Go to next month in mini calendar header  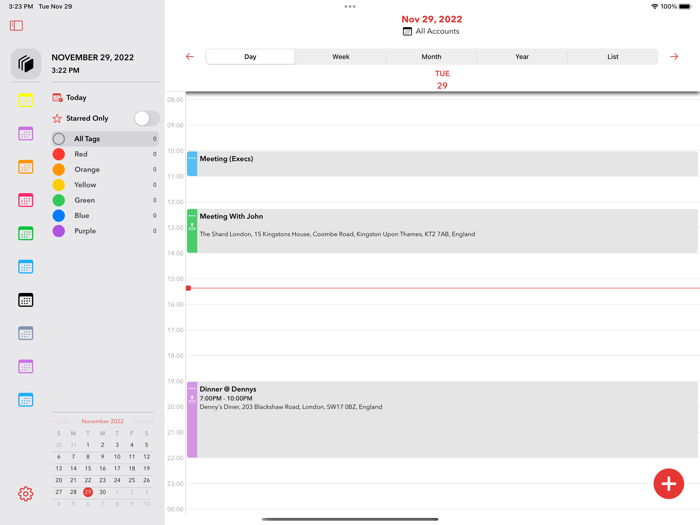coord(143,421)
